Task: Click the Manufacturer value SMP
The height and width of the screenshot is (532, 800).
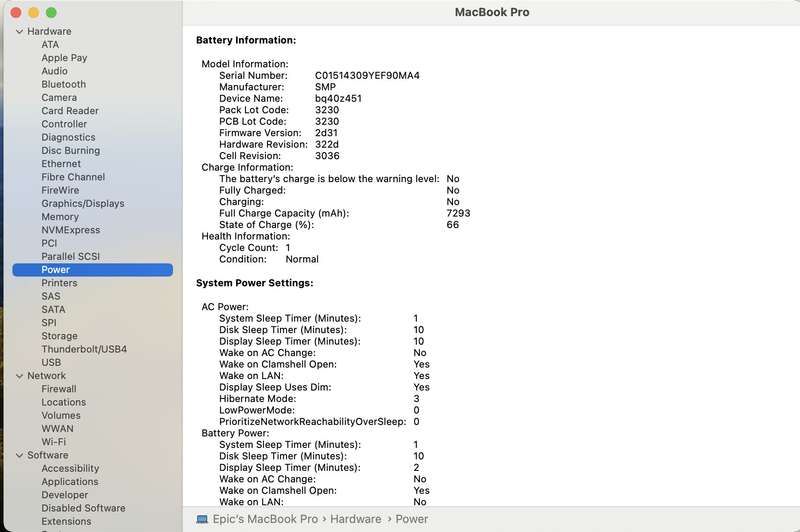Action: coord(325,88)
